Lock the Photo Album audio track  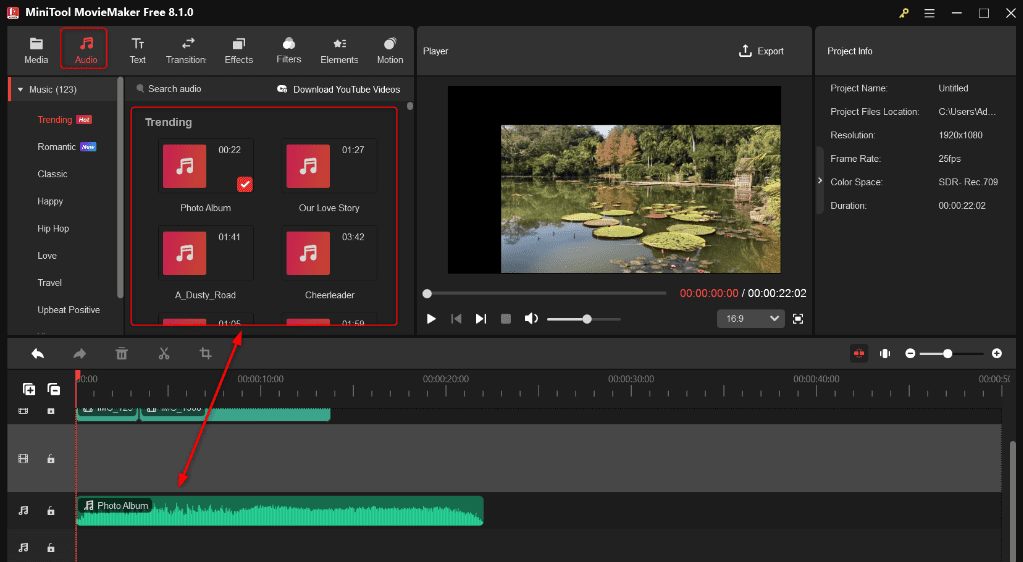(x=51, y=511)
